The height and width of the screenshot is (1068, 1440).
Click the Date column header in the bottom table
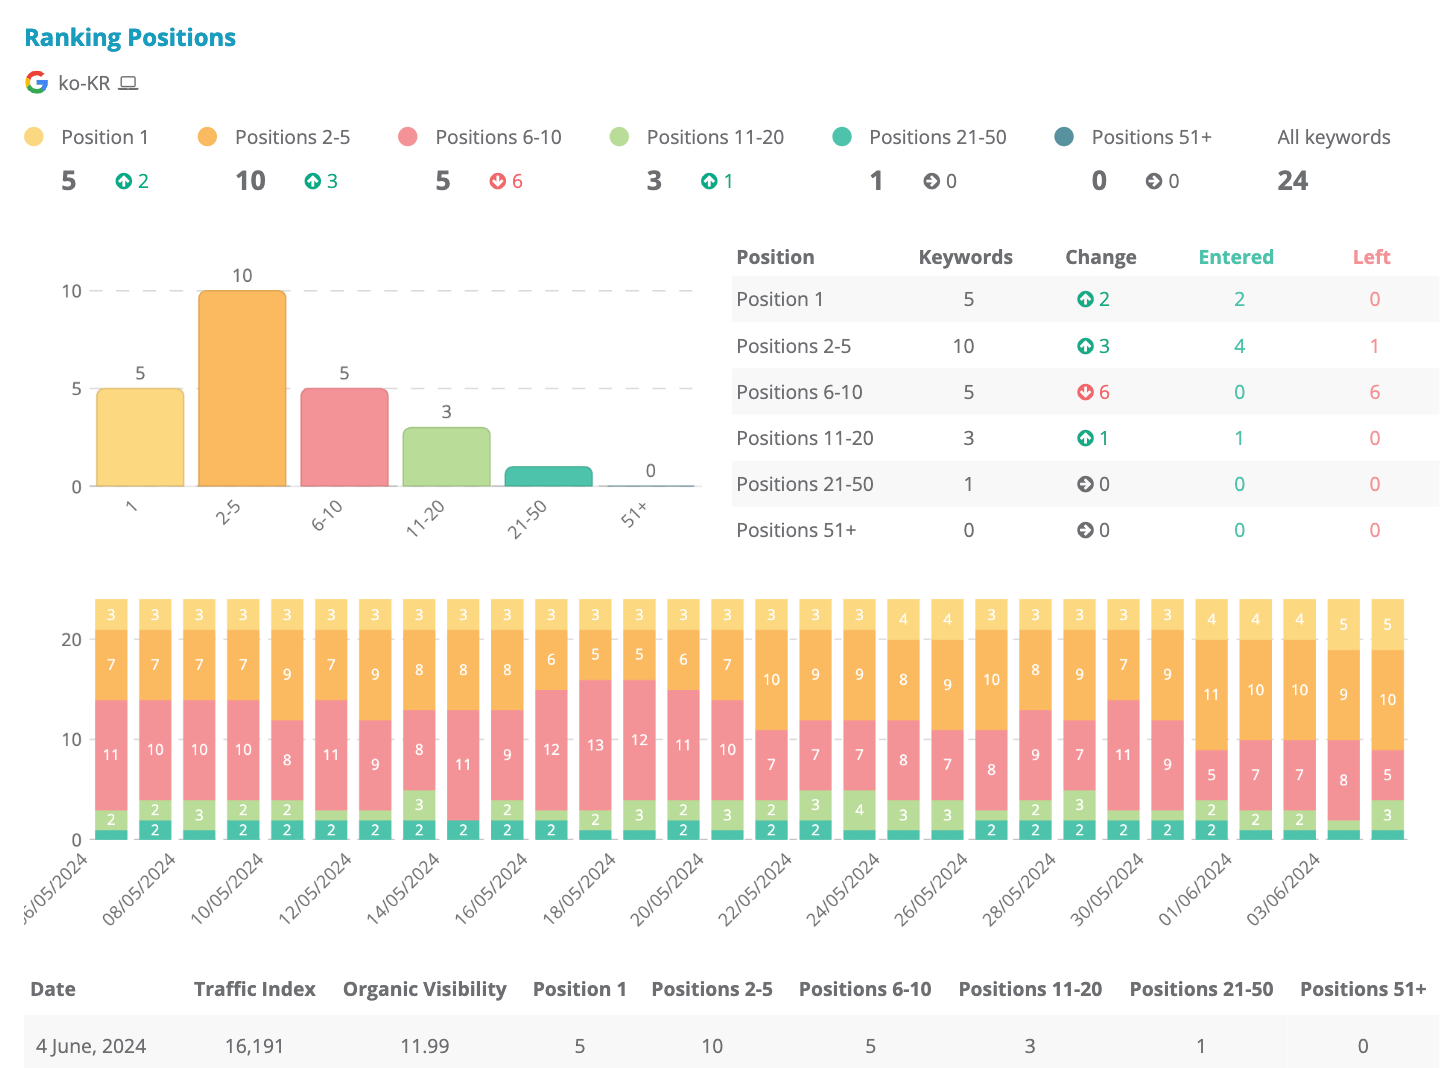53,989
